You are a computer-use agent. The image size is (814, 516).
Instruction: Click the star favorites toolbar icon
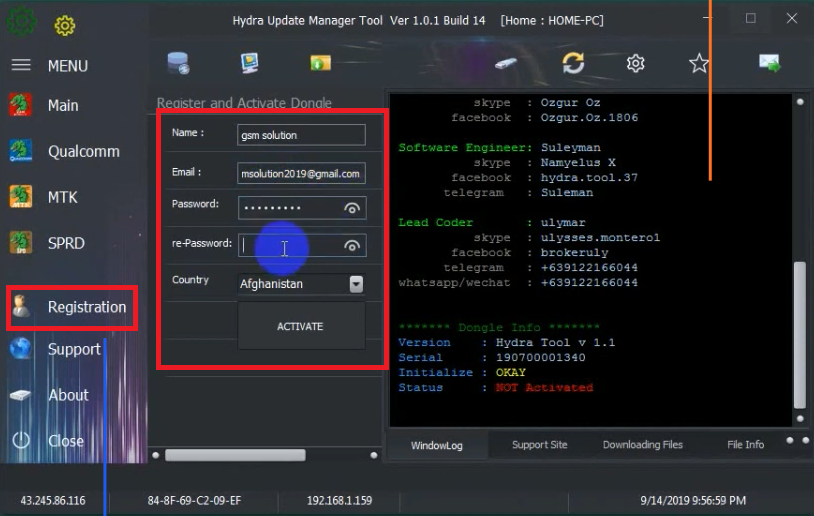coord(699,63)
